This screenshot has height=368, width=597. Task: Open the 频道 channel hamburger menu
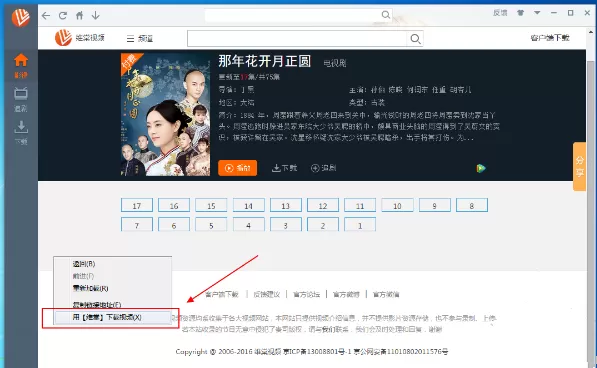click(x=140, y=38)
